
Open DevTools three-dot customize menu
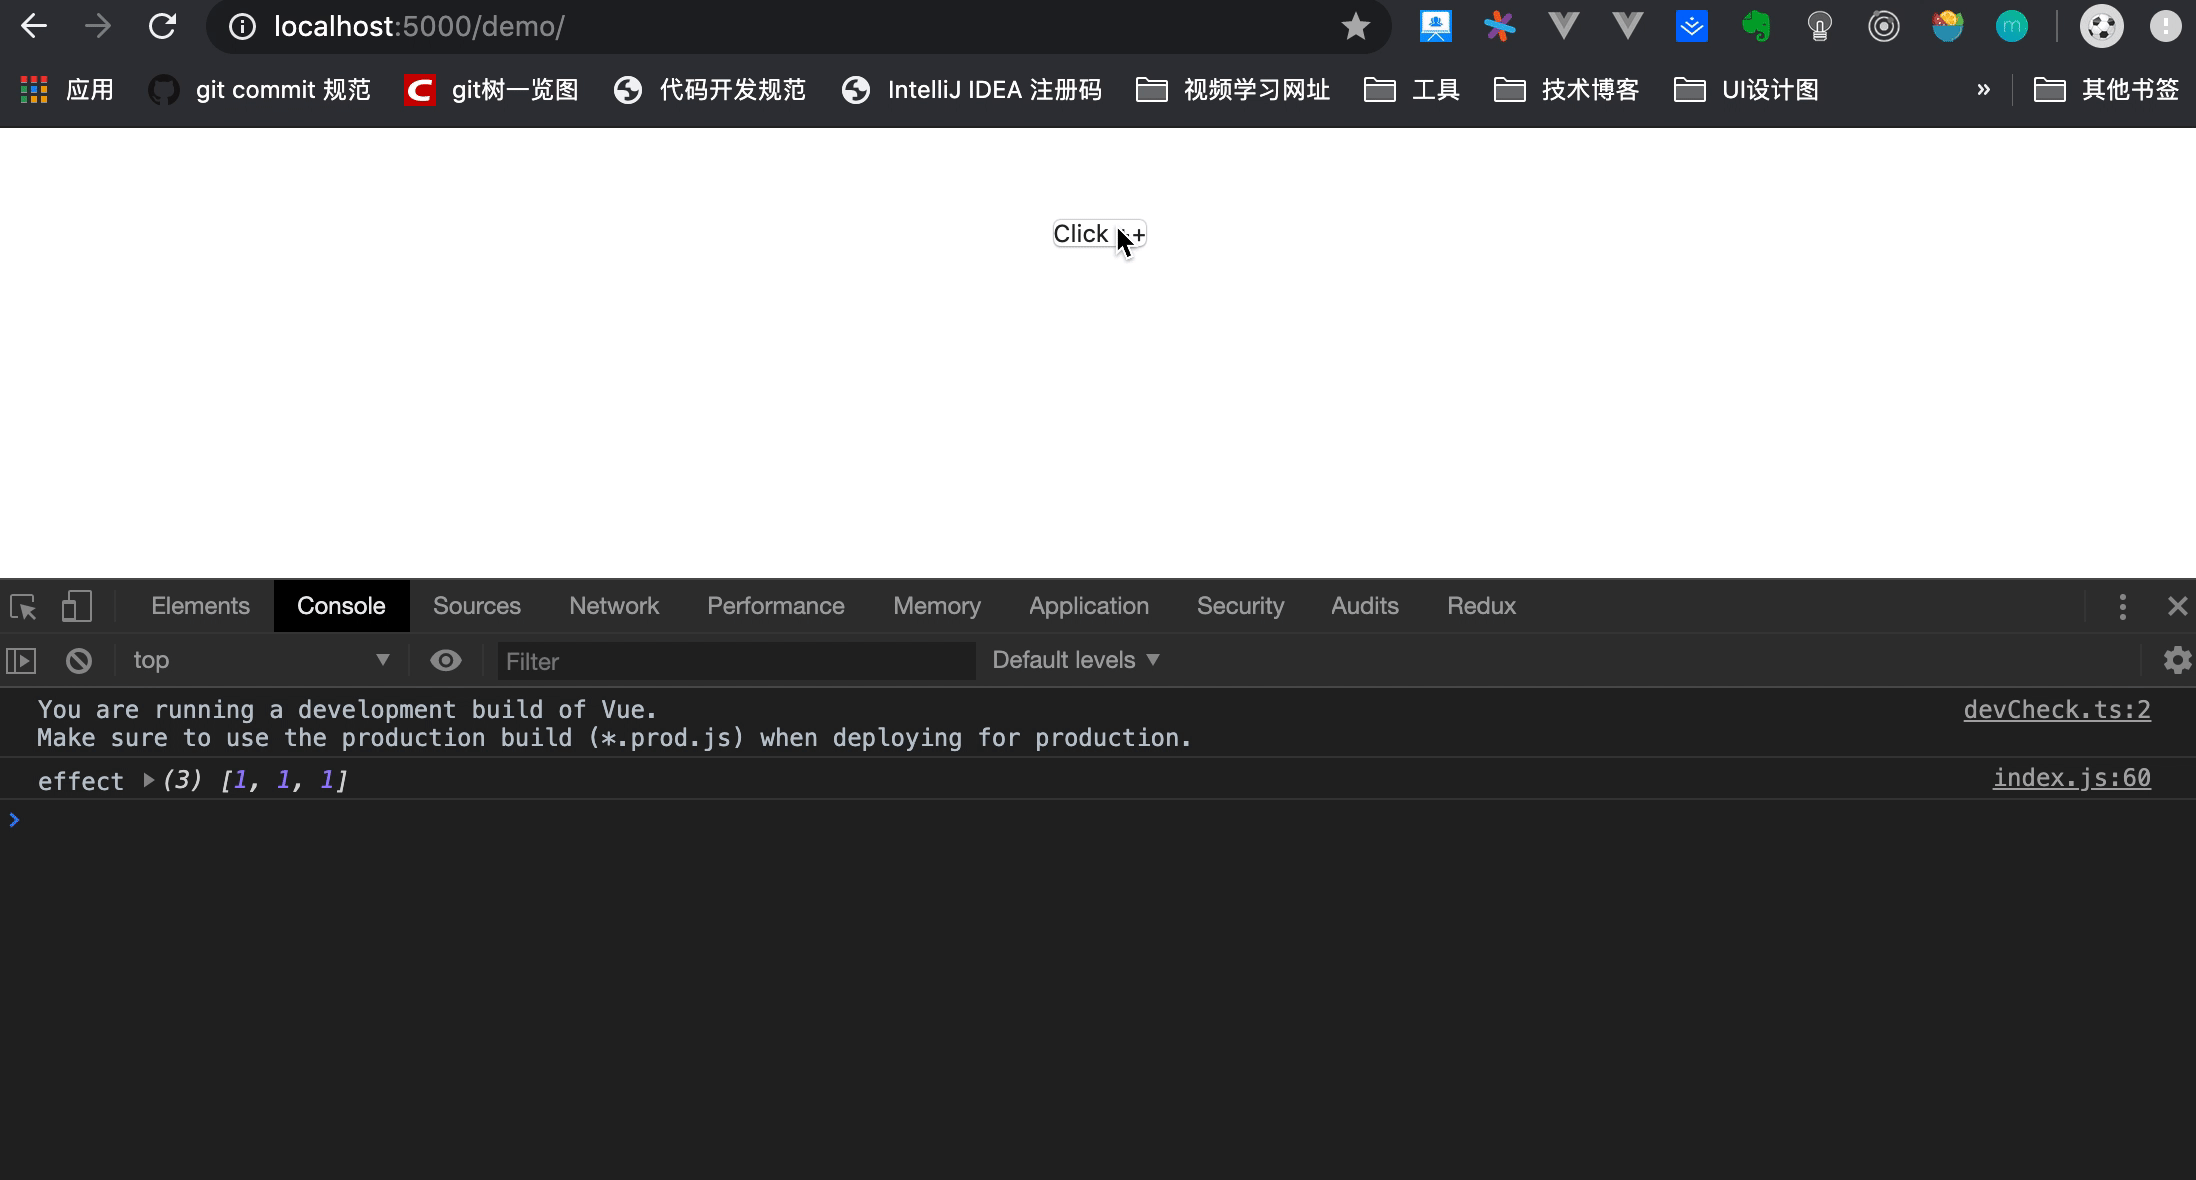tap(2122, 606)
